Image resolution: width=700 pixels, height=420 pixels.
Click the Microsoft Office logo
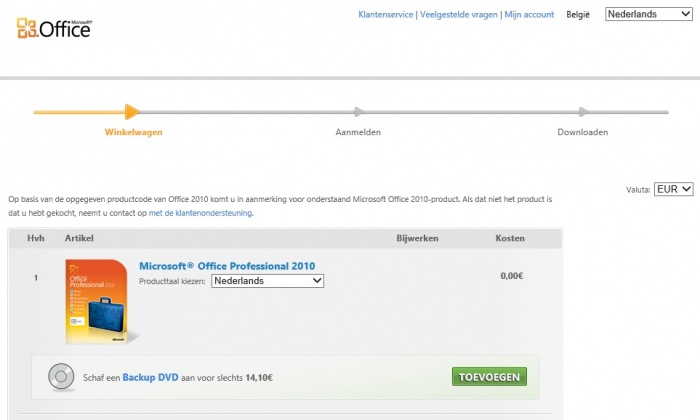pyautogui.click(x=54, y=27)
